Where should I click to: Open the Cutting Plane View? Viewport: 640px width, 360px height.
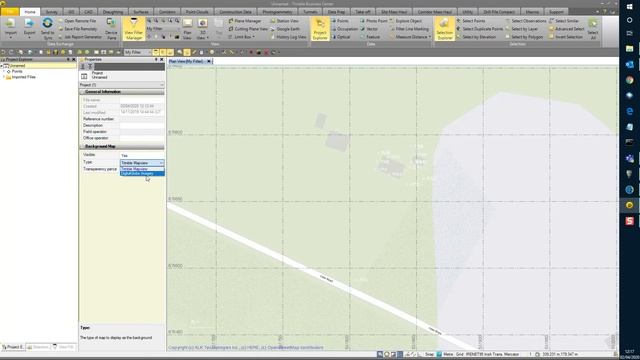[248, 29]
